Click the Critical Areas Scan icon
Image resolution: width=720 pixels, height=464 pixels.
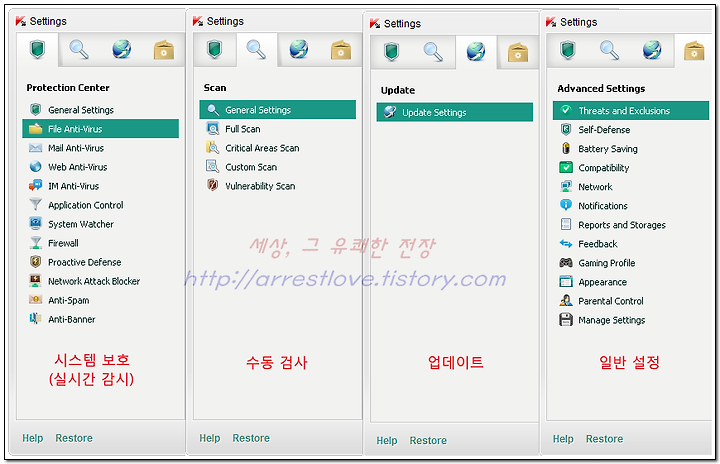213,147
